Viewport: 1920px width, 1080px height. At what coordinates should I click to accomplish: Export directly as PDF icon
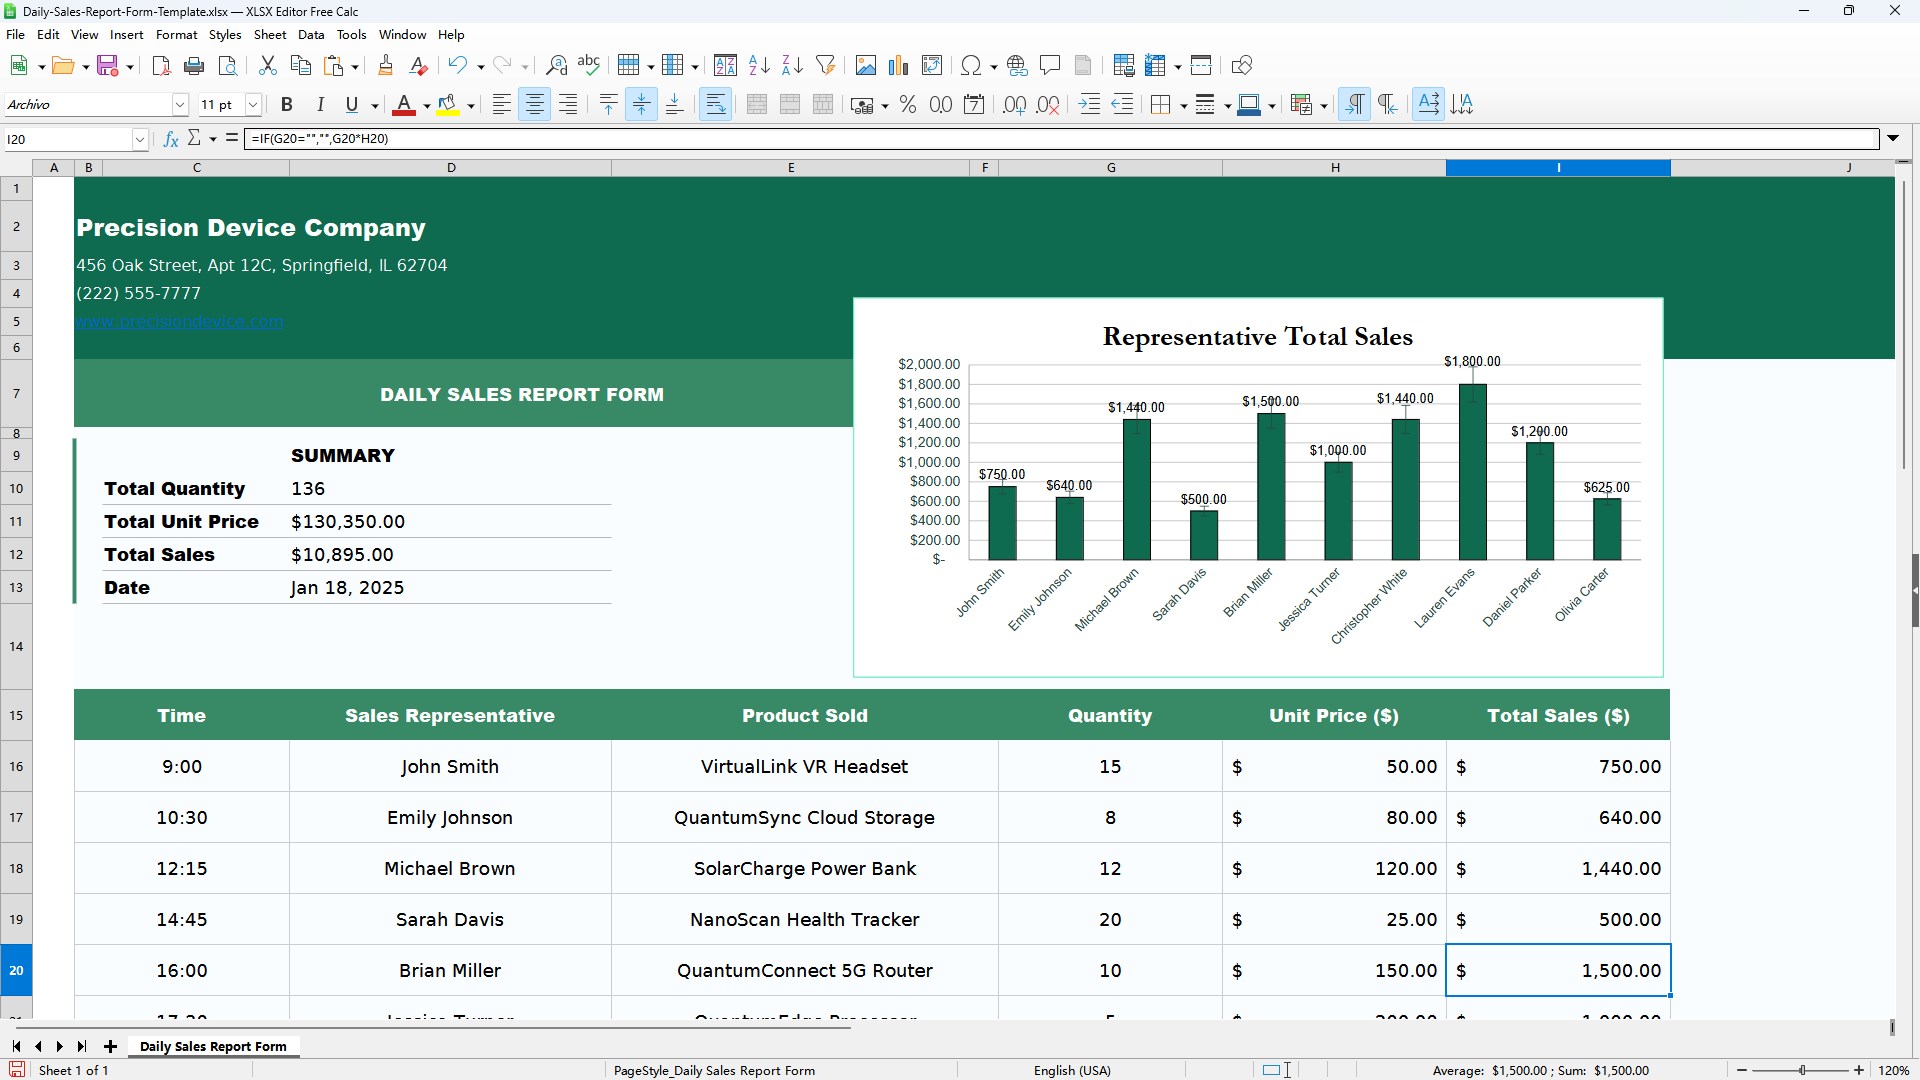[161, 66]
